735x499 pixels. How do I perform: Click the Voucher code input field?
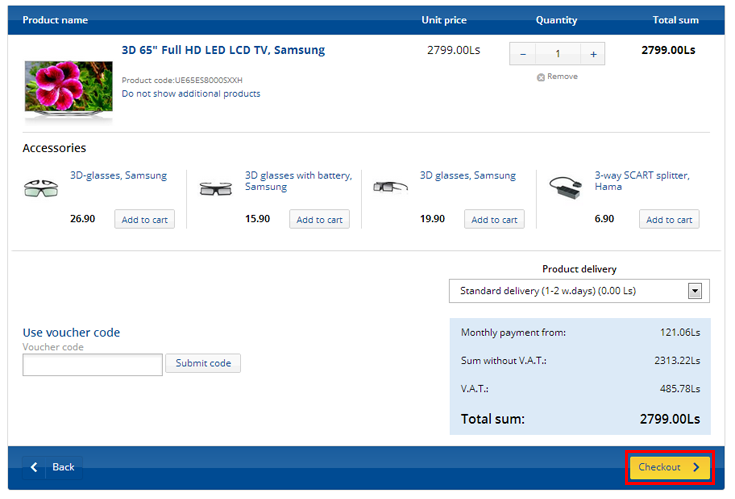click(x=92, y=365)
